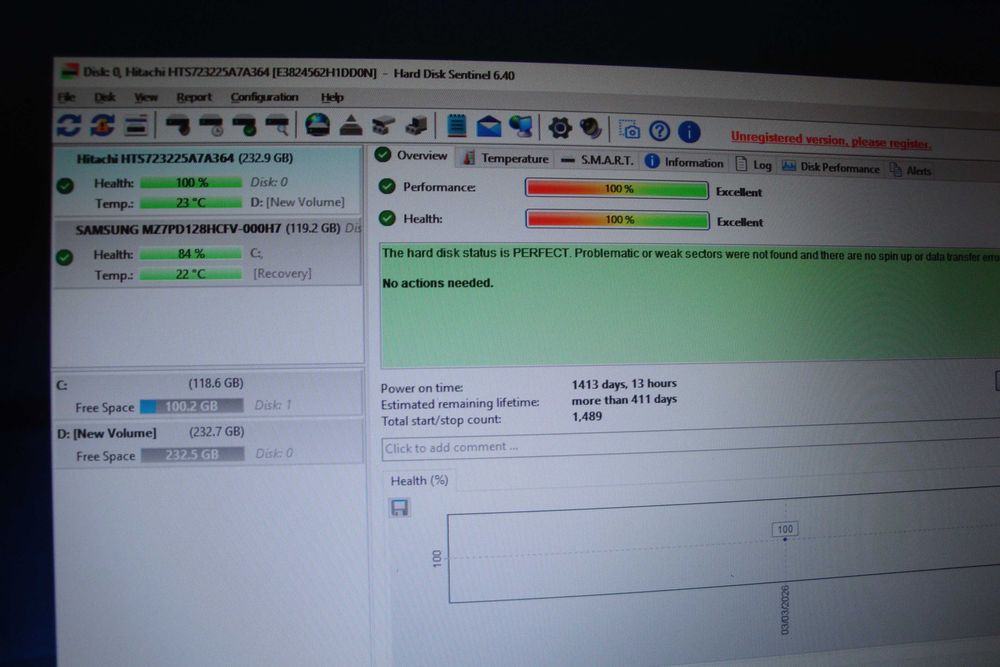Click the disk icon with magnifying glass
This screenshot has height=667, width=1000.
click(x=277, y=126)
